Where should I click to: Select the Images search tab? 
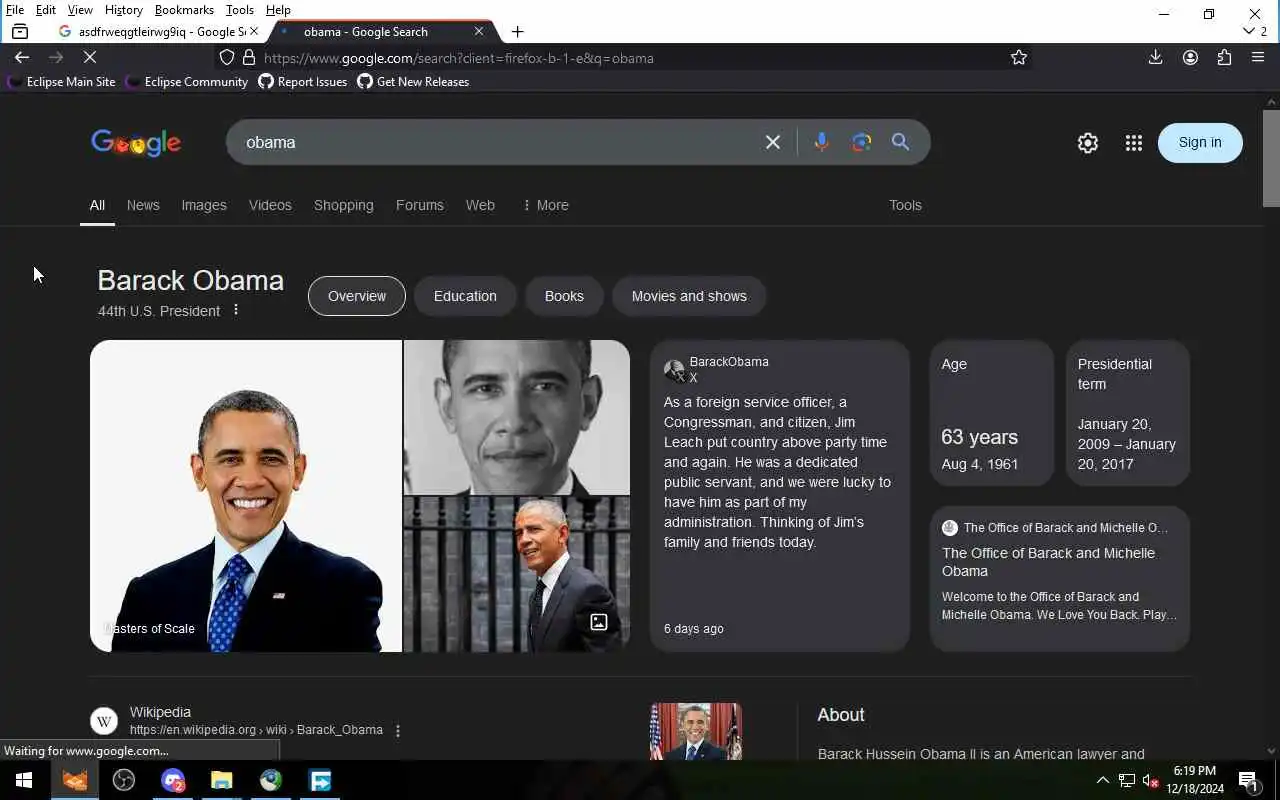coord(204,205)
